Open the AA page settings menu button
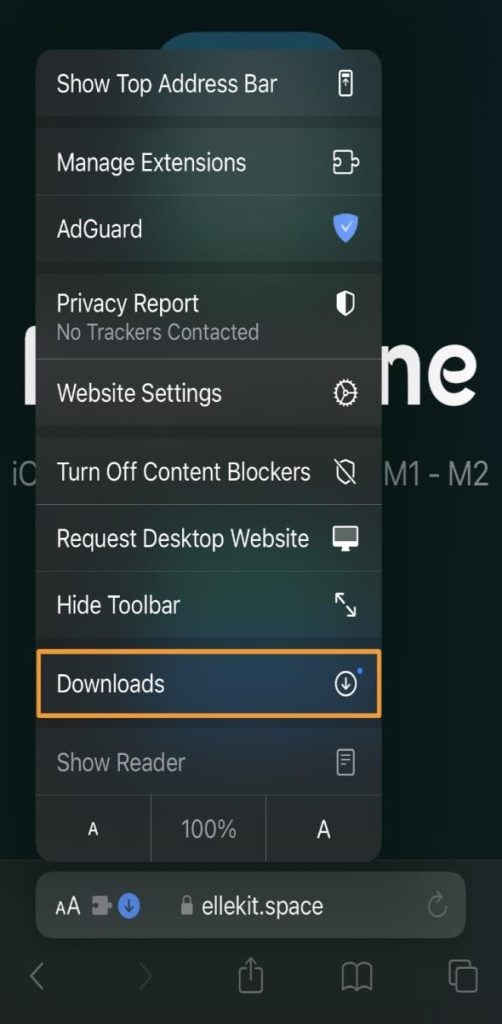The height and width of the screenshot is (1024, 502). coord(68,906)
